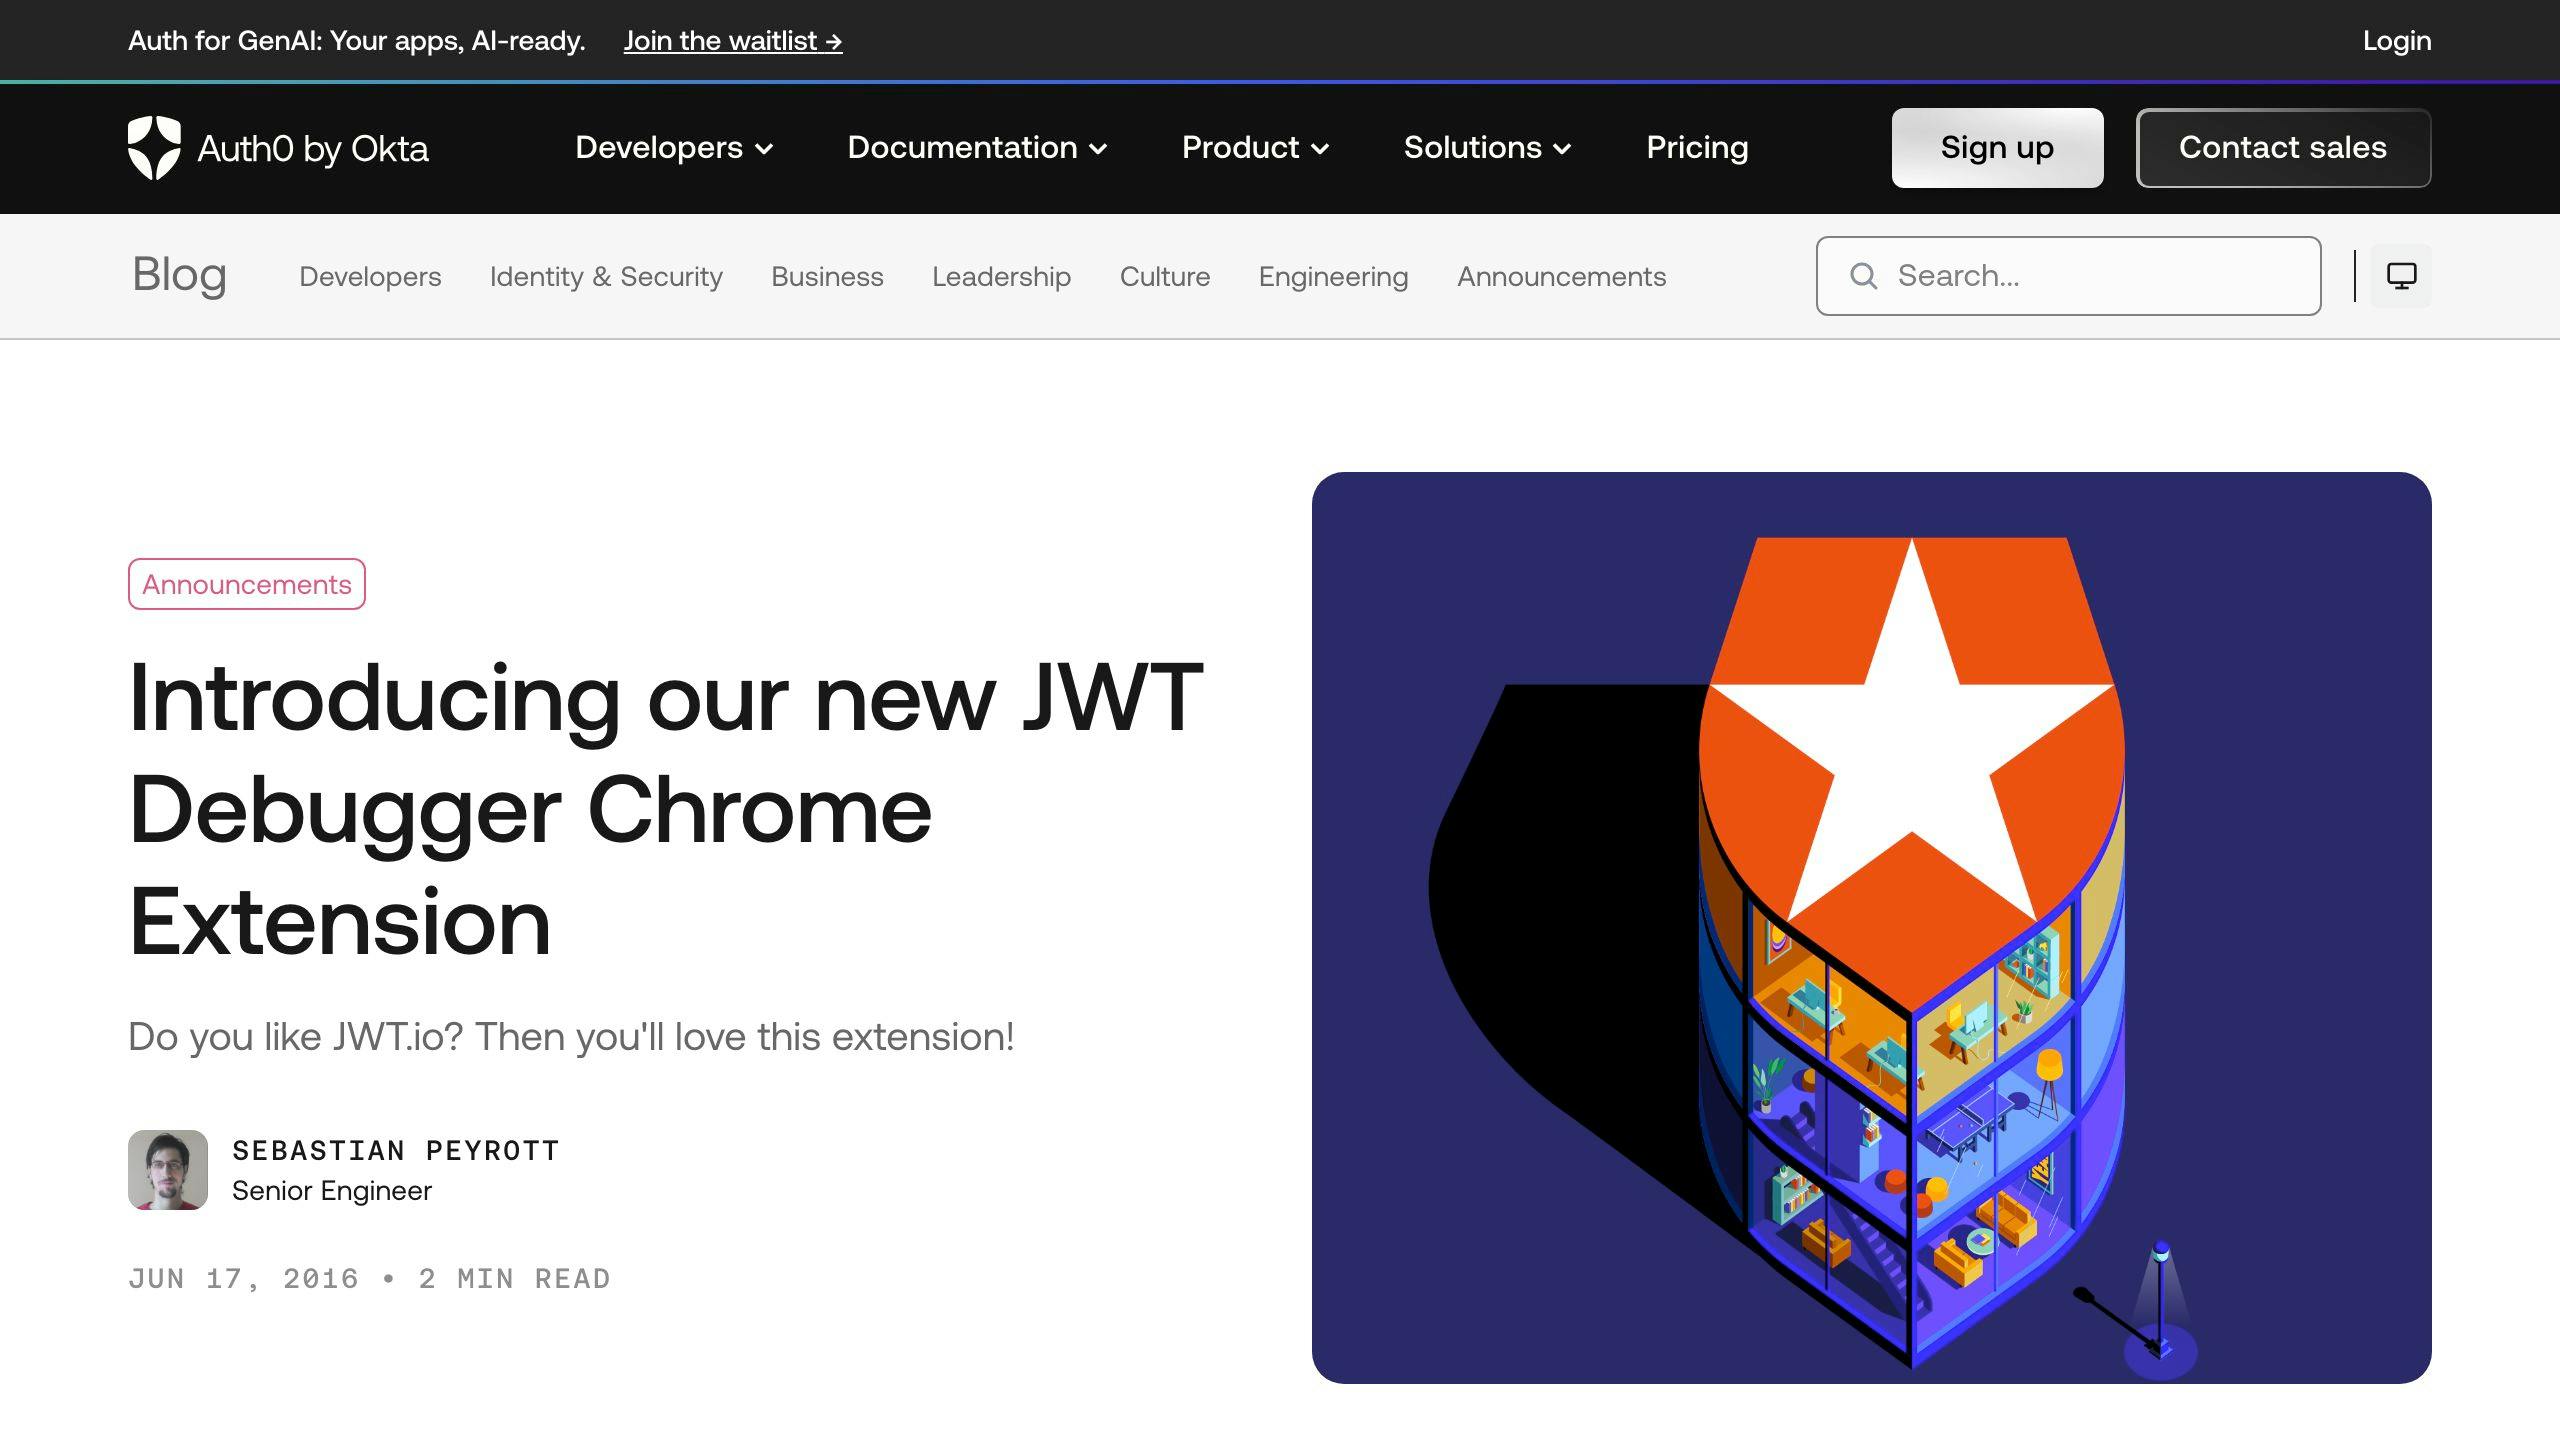Screen dimensions: 2560x1440
Task: Select the Engineering blog category
Action: (1333, 277)
